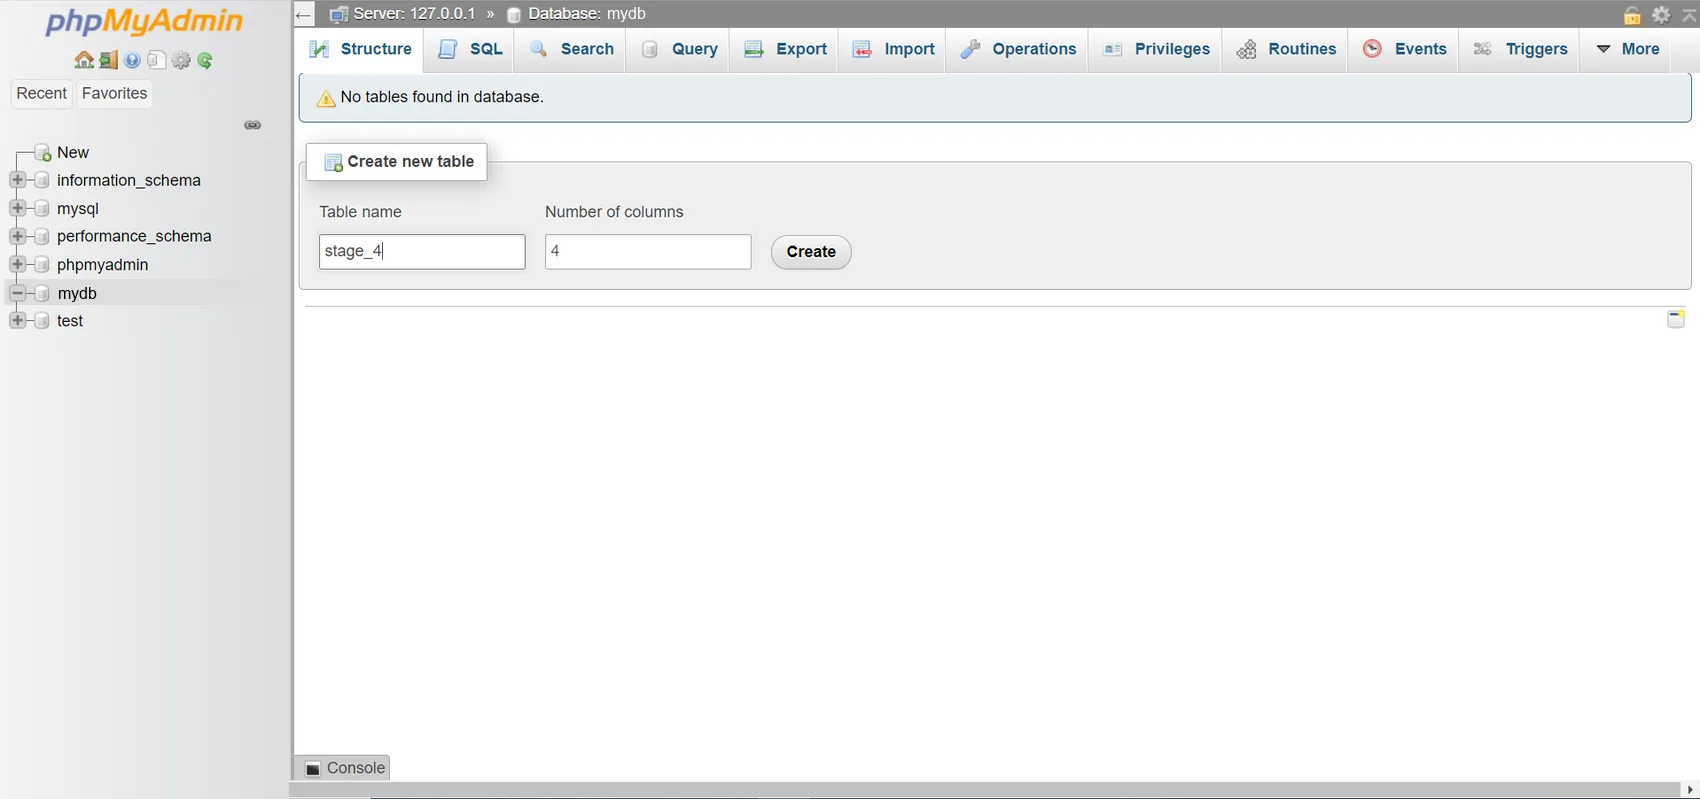Screen dimensions: 1700x799
Task: Open the SQL documentation page icon
Action: point(156,60)
